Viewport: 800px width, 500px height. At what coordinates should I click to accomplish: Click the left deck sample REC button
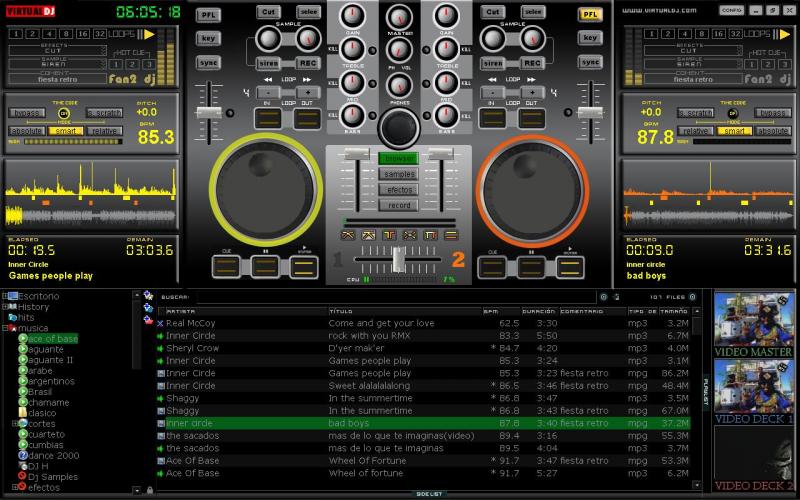(x=308, y=63)
